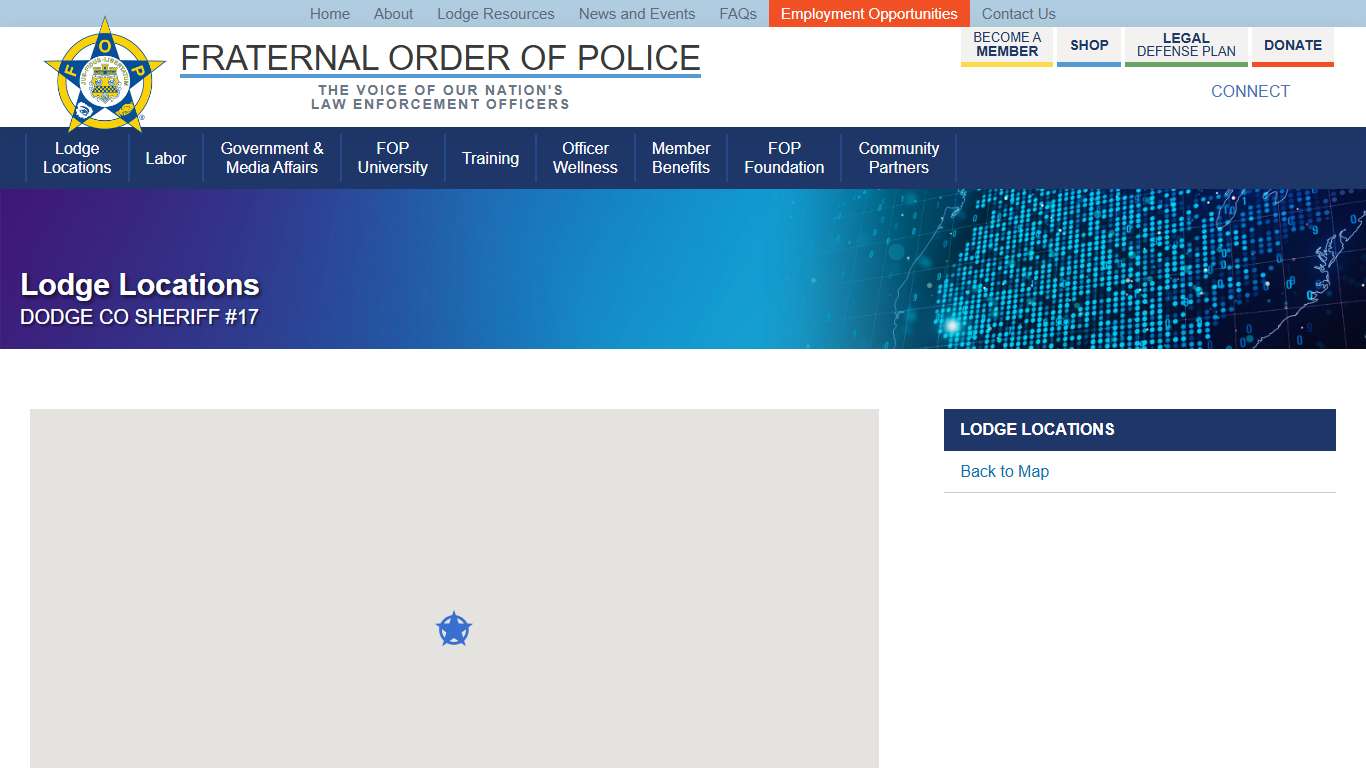This screenshot has height=768, width=1366.
Task: Click the Back to Map link
Action: pyautogui.click(x=1004, y=471)
